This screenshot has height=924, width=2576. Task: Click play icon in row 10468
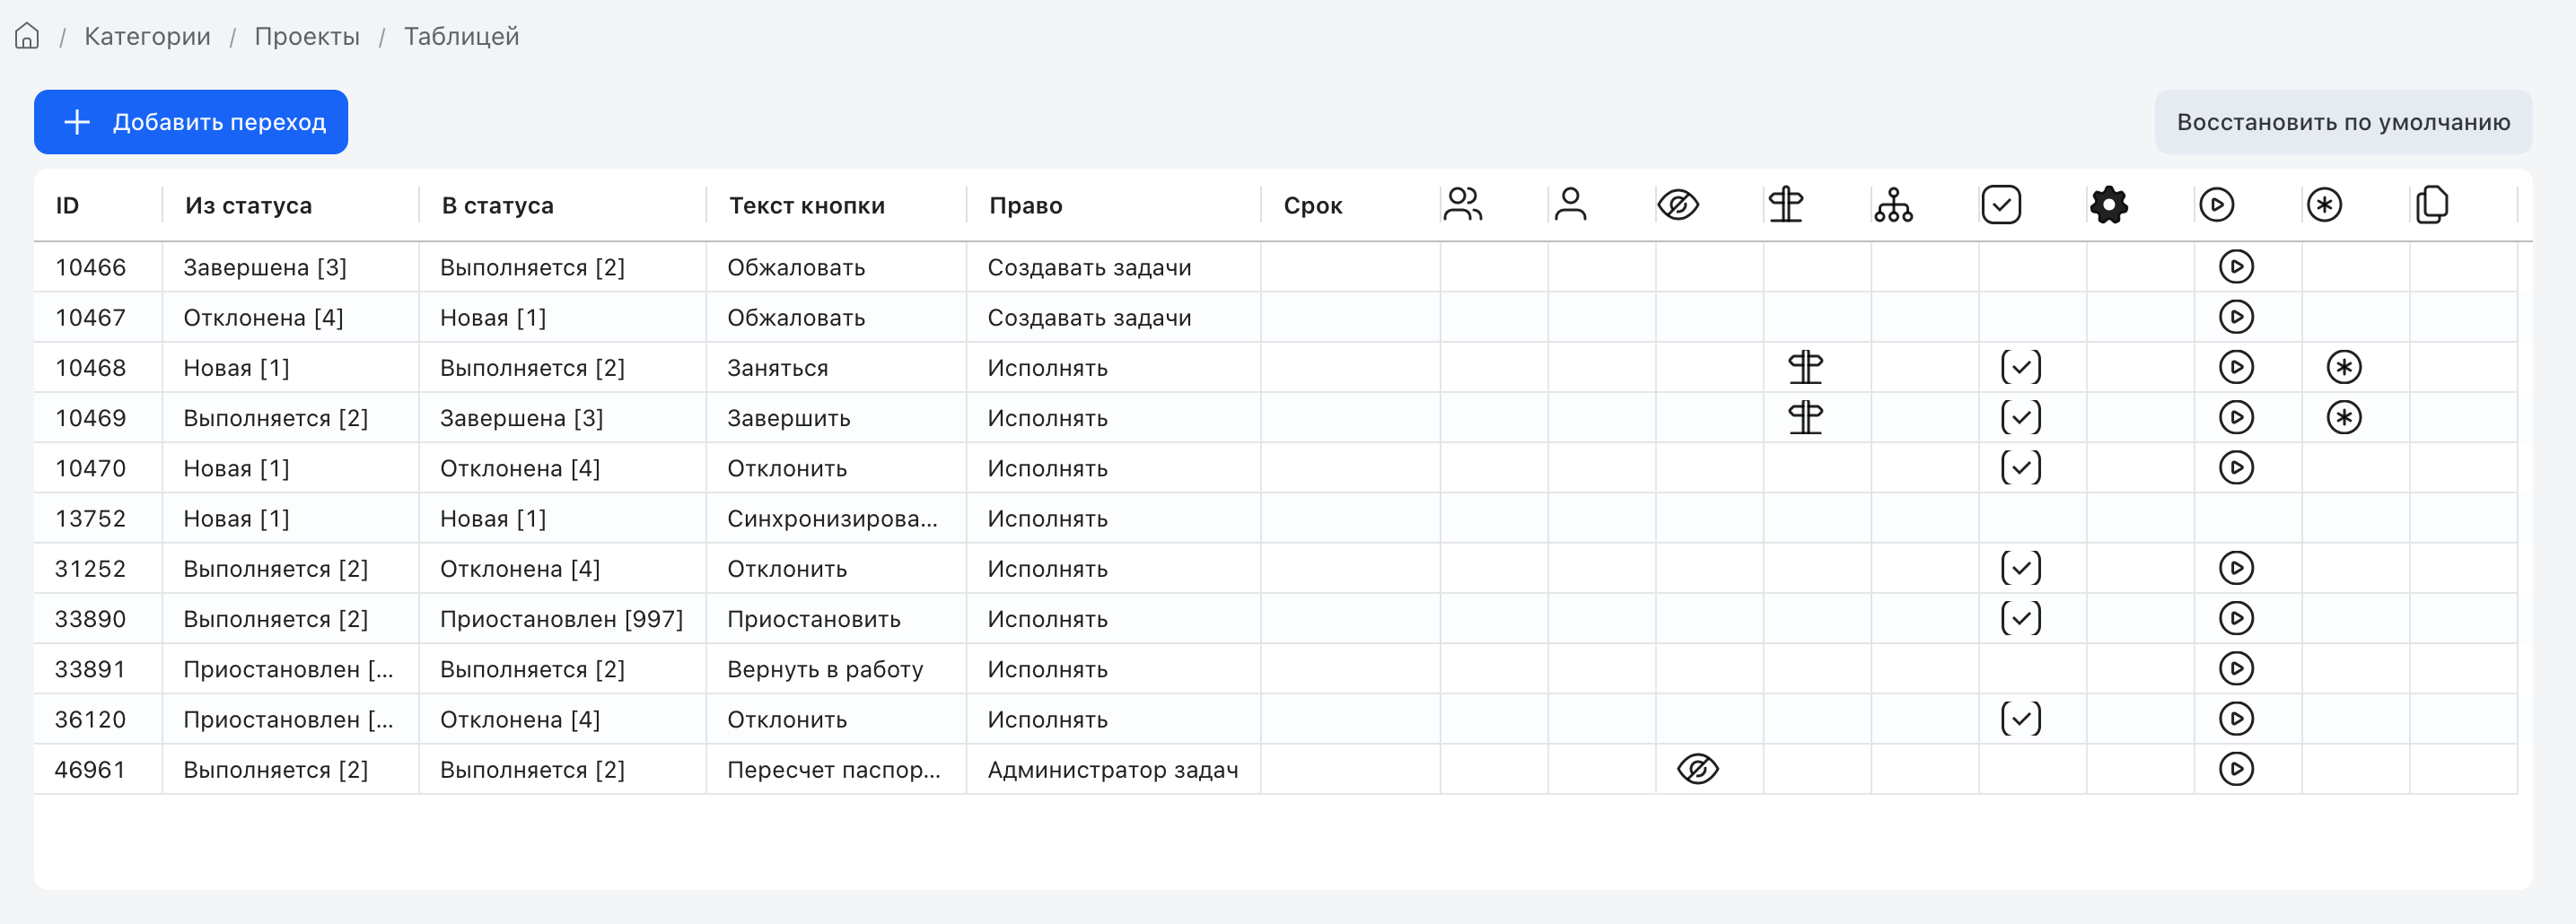2236,367
